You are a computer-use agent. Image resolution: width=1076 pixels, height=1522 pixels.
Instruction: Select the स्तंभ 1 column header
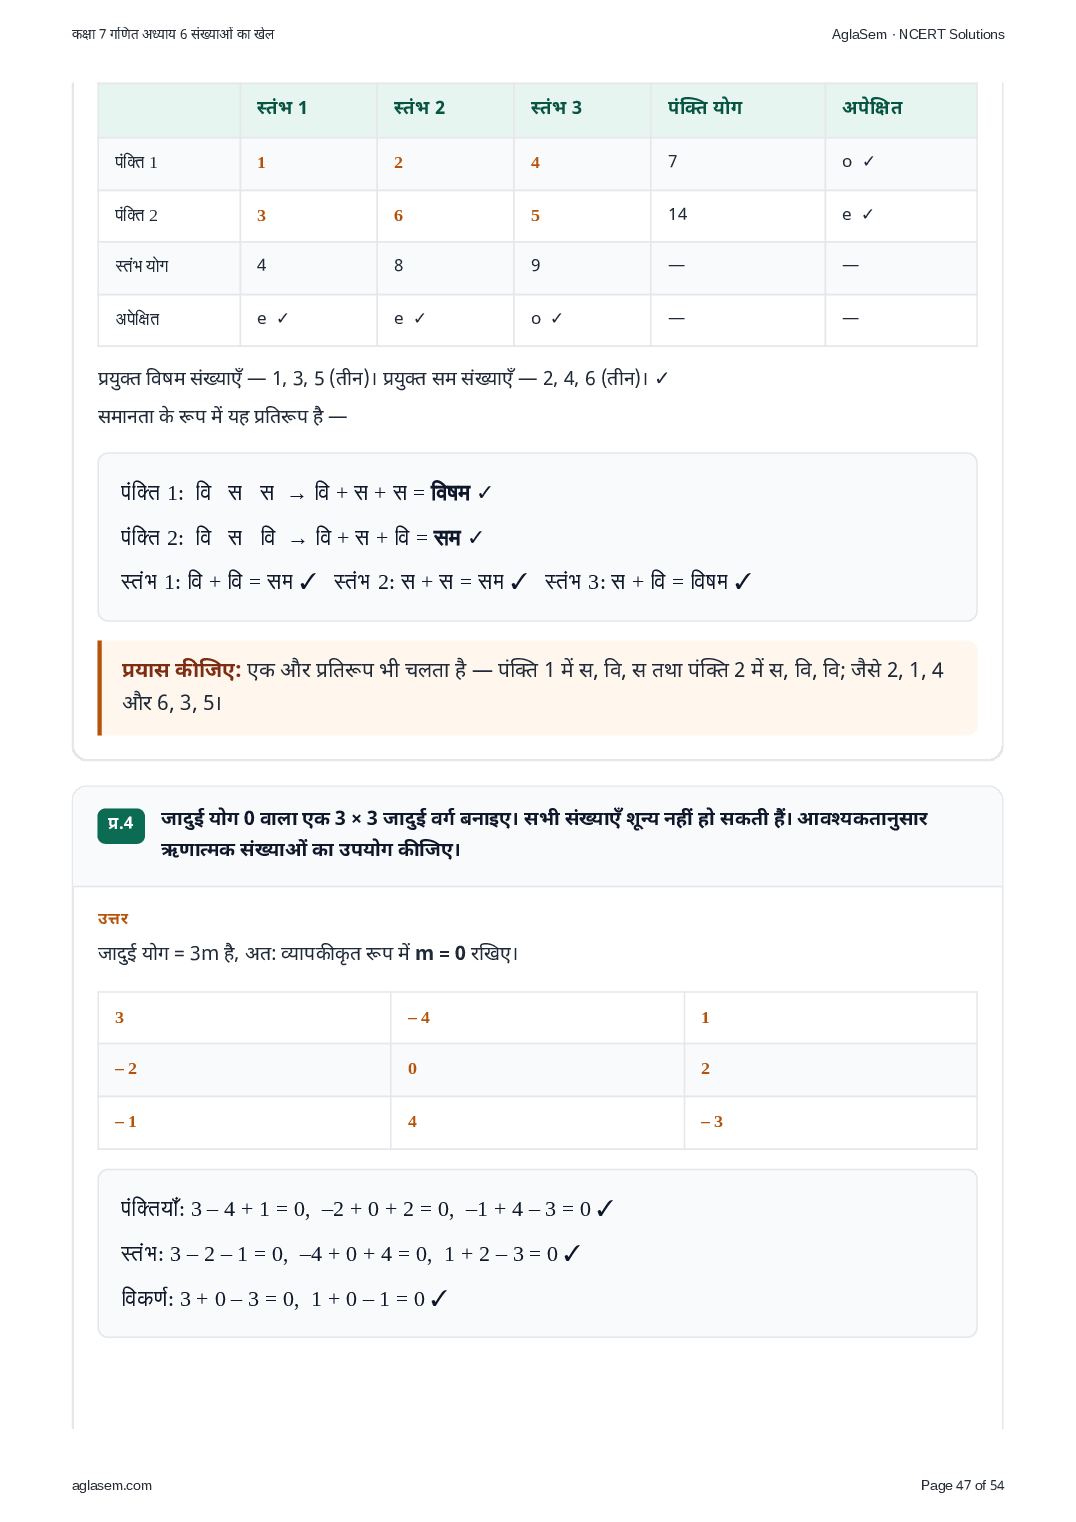click(x=282, y=108)
